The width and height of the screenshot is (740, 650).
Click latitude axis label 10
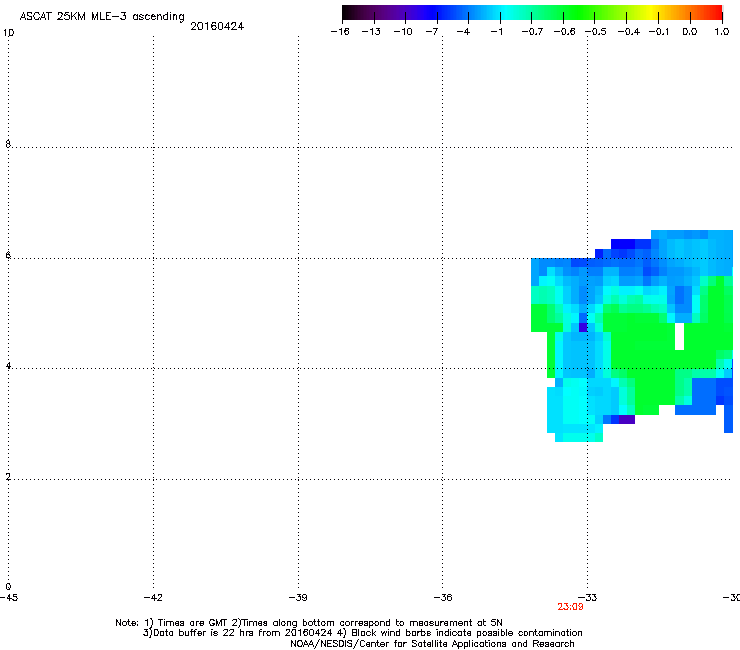[x=8, y=33]
